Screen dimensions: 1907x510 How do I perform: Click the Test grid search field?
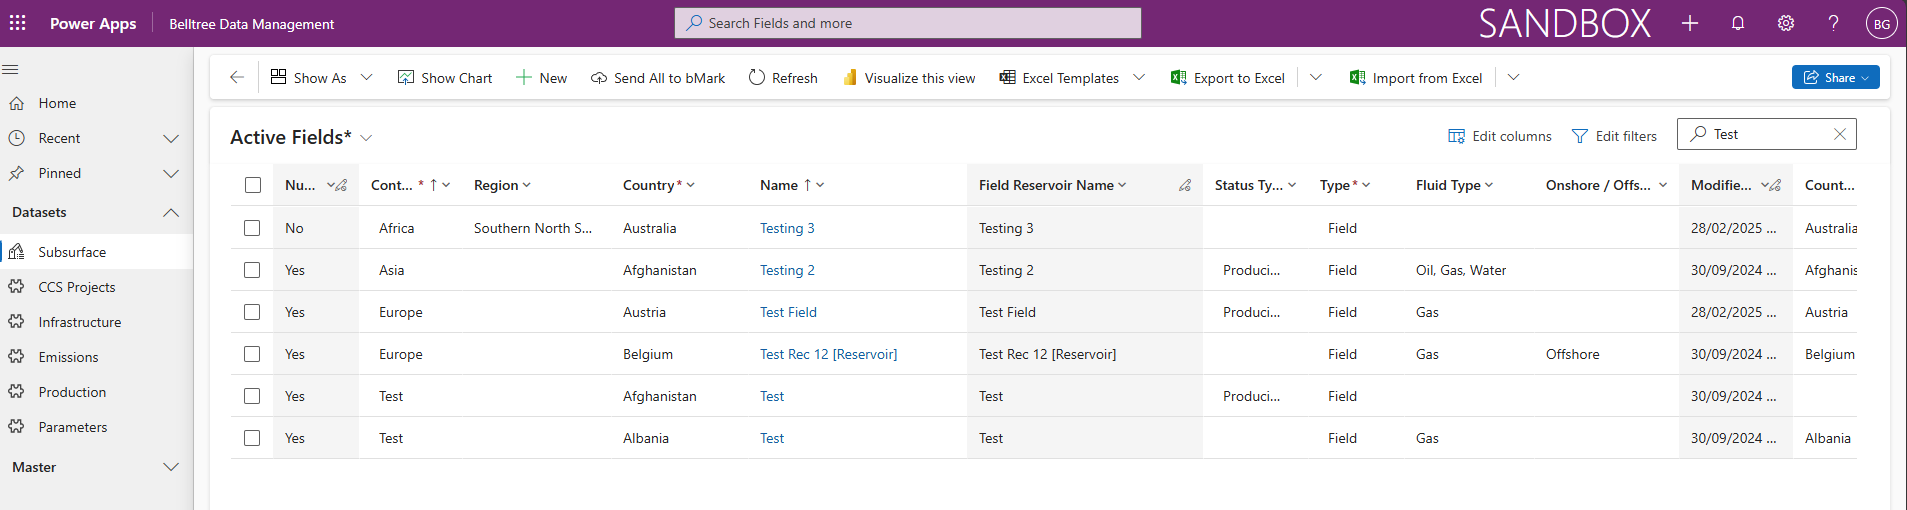point(1766,134)
